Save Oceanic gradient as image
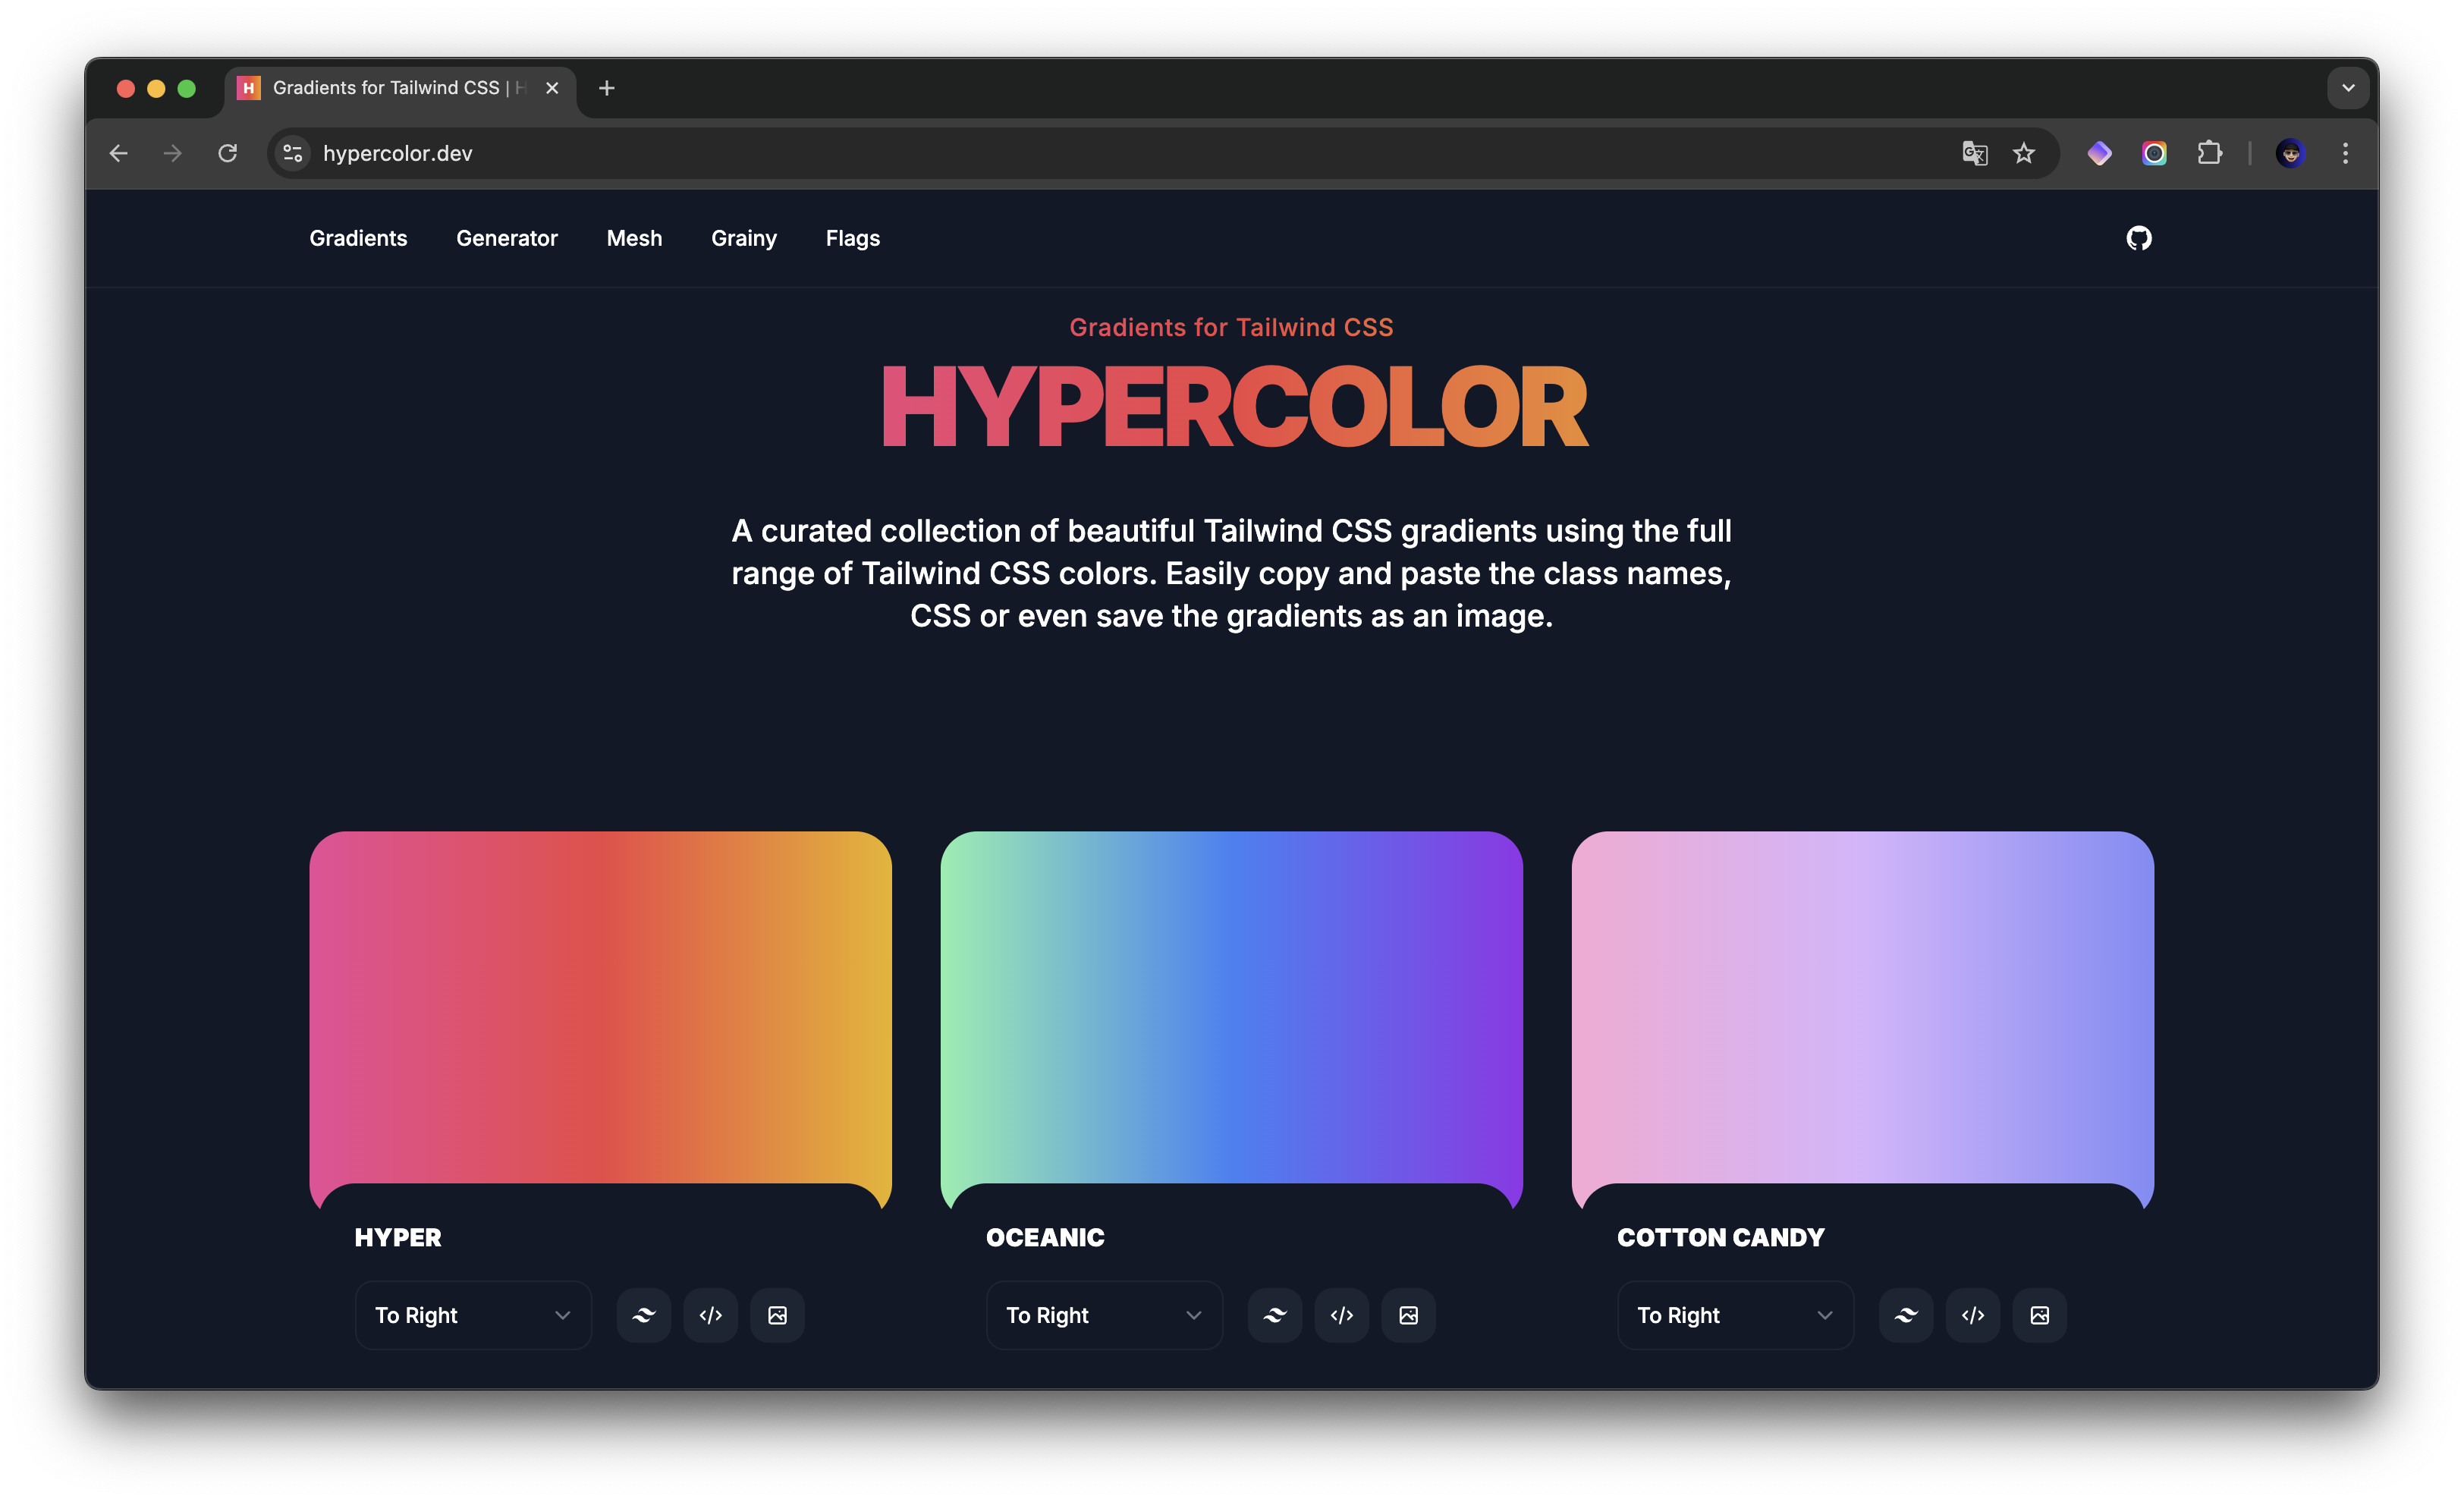 1408,1315
